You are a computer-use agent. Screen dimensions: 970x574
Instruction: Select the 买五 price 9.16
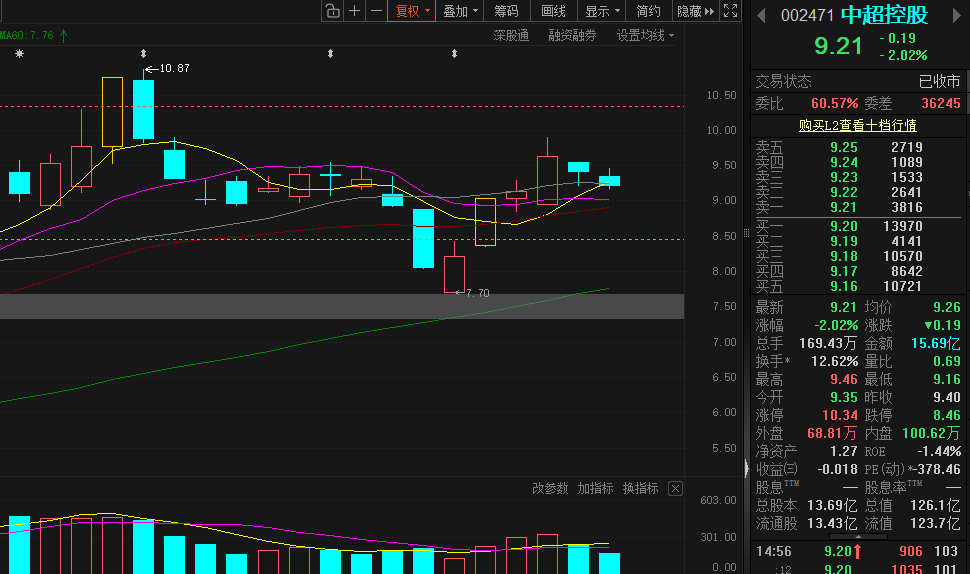click(x=844, y=286)
